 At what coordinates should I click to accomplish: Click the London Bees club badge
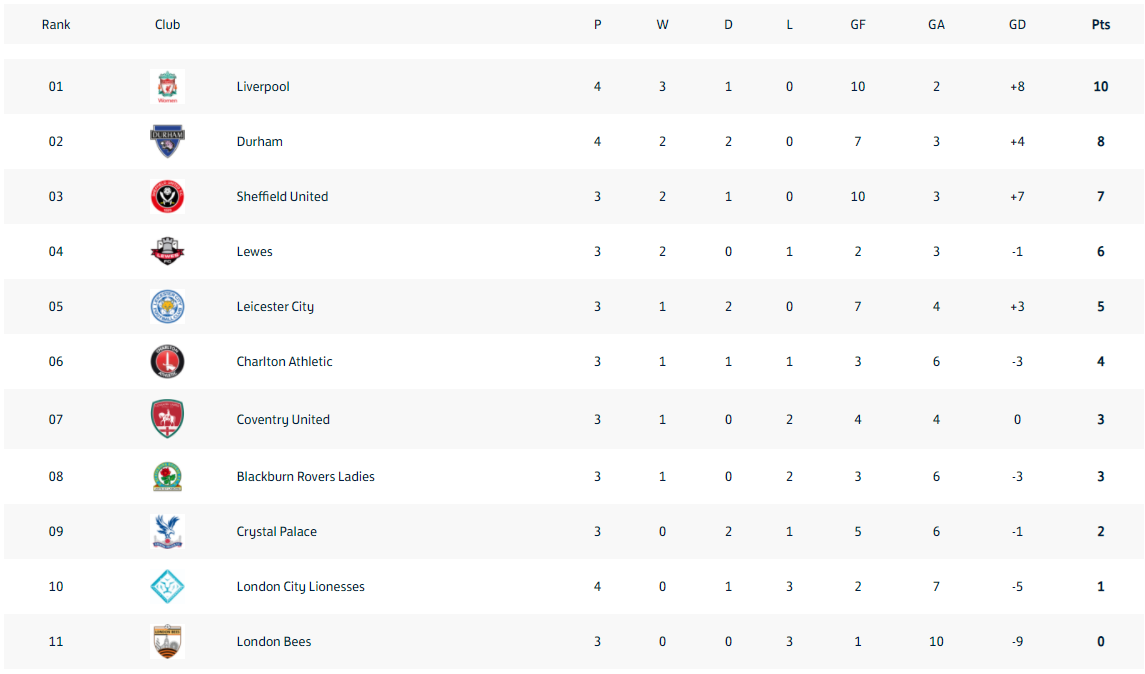click(167, 642)
